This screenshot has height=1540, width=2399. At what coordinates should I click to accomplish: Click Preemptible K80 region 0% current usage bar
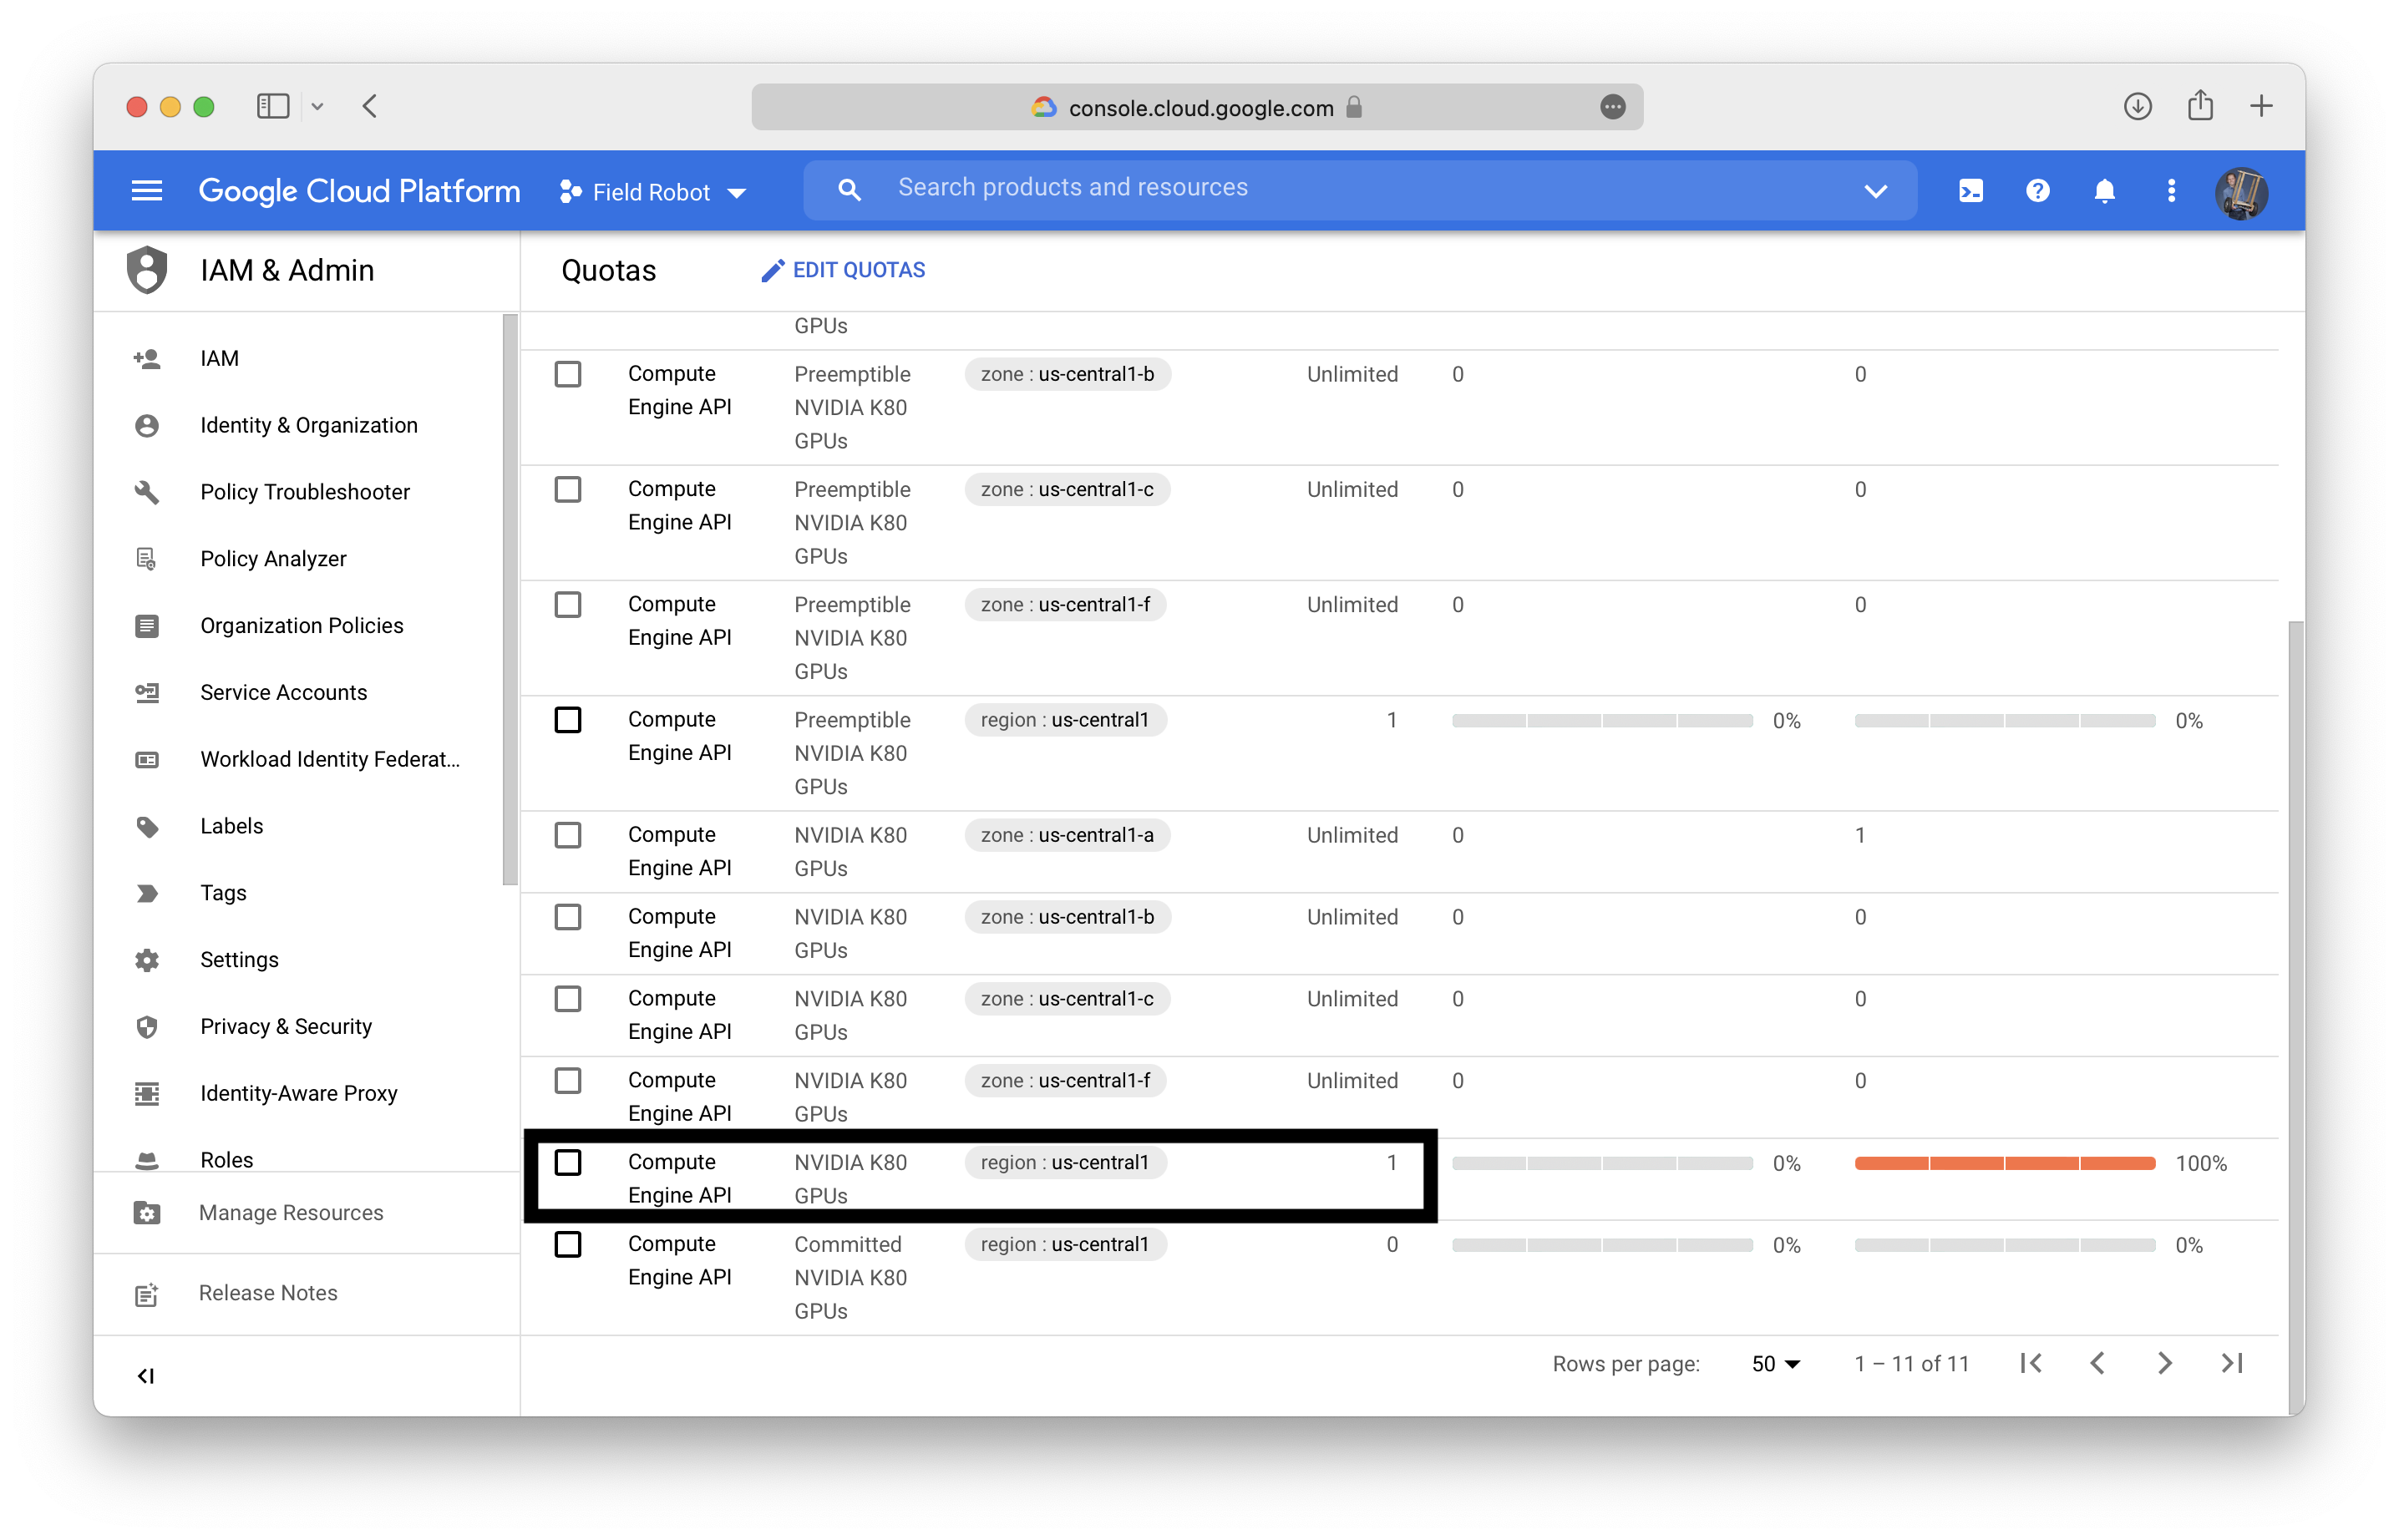click(x=1602, y=721)
